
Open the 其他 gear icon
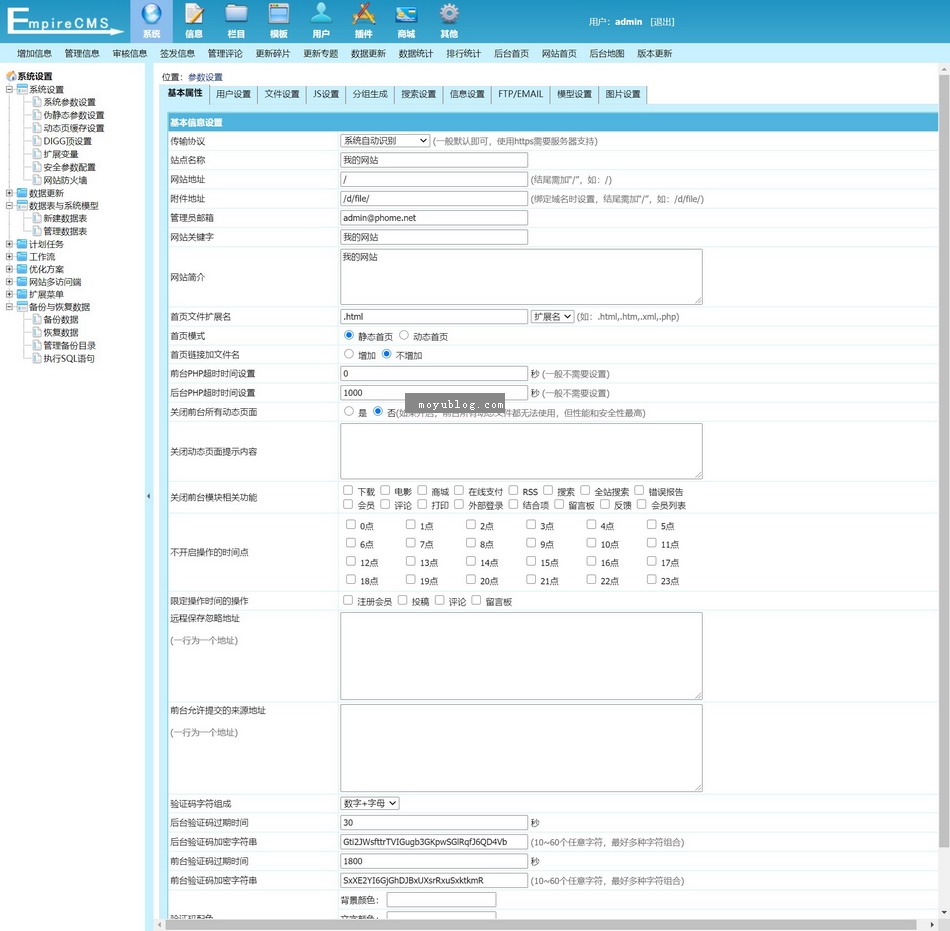point(449,14)
